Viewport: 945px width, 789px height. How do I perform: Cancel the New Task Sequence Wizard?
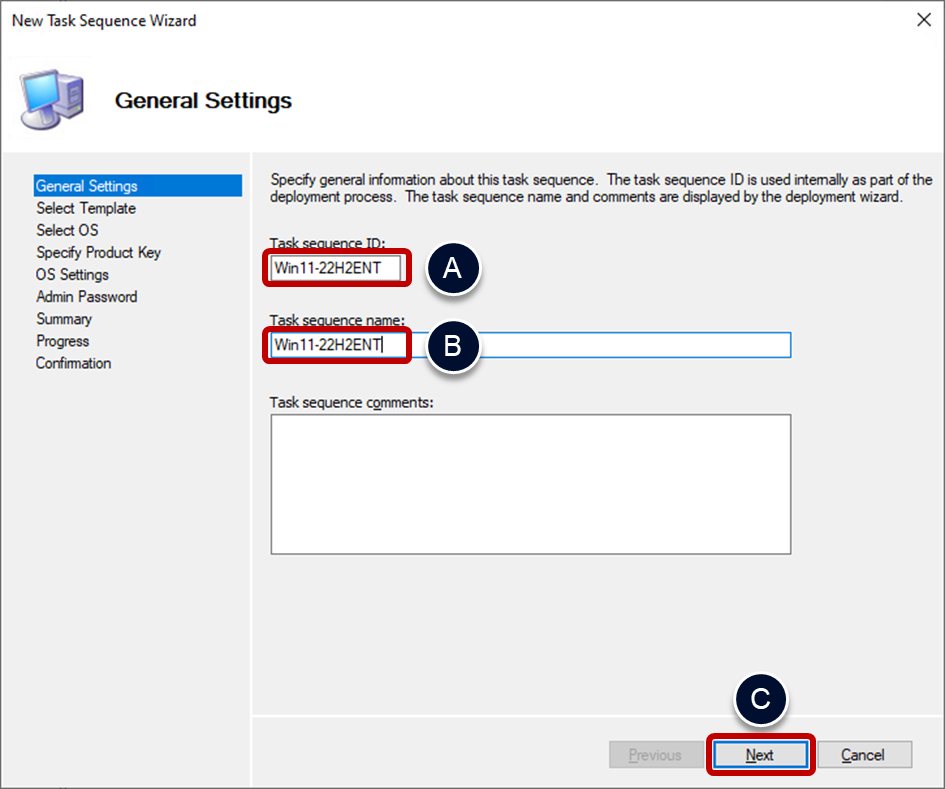[864, 754]
